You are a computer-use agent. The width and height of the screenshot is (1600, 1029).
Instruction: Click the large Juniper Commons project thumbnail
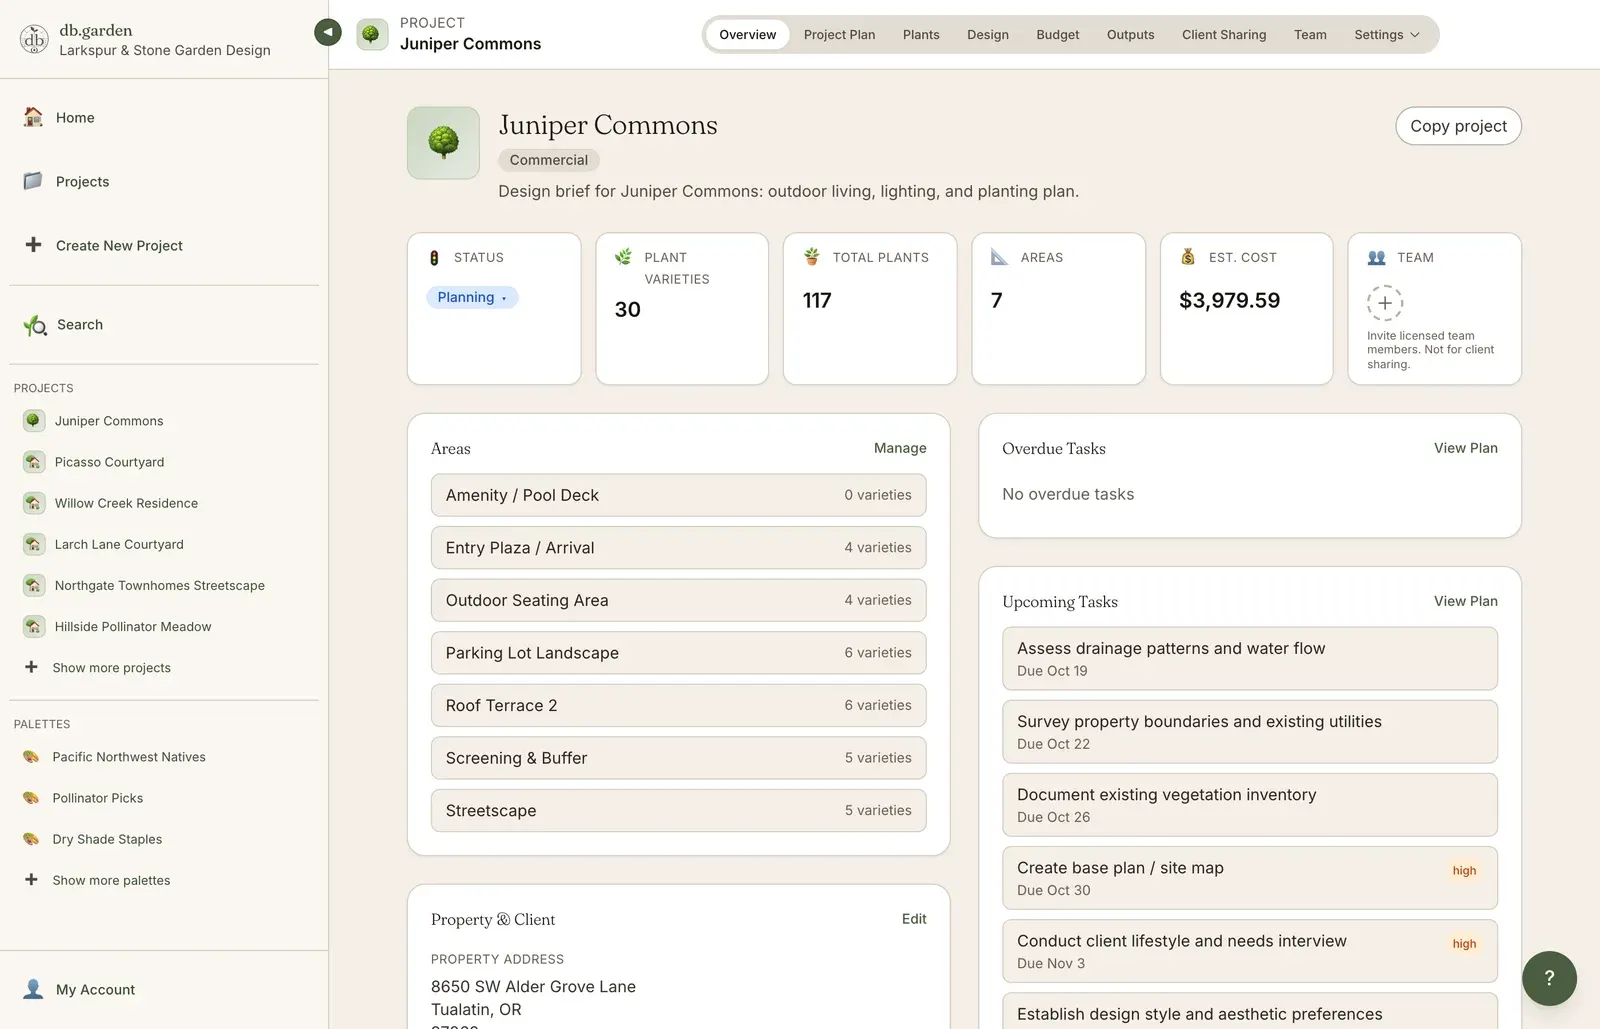tap(443, 143)
